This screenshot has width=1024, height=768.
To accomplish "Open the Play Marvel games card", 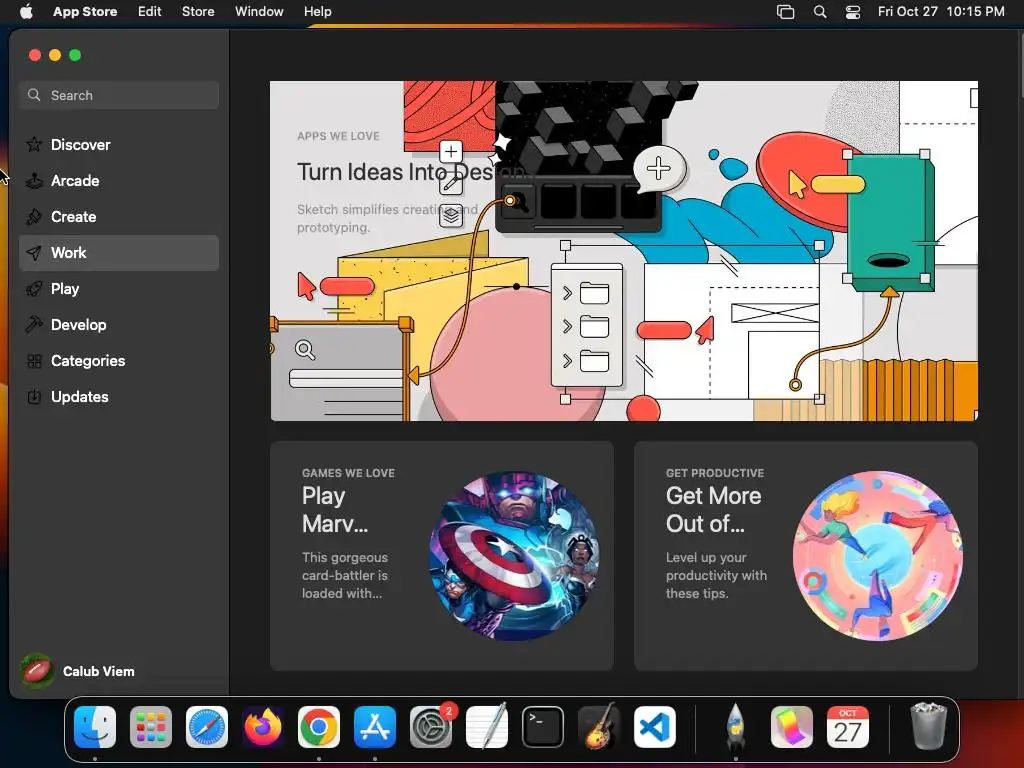I will click(441, 556).
